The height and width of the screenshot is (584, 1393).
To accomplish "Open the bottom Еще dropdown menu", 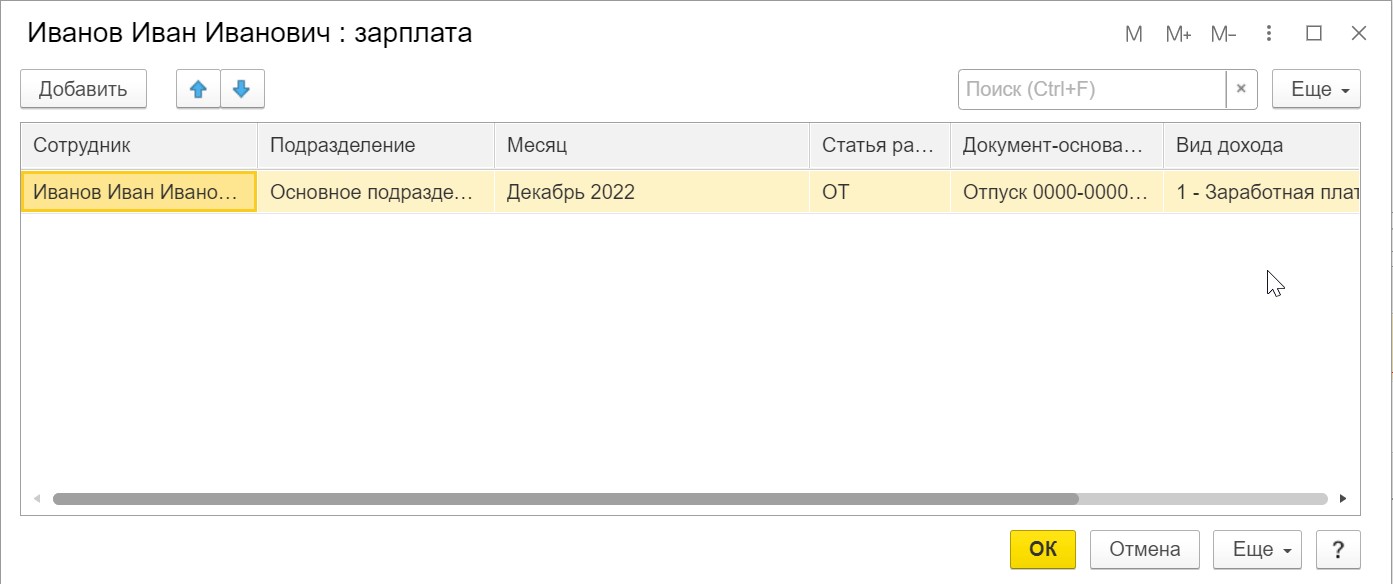I will [x=1258, y=549].
